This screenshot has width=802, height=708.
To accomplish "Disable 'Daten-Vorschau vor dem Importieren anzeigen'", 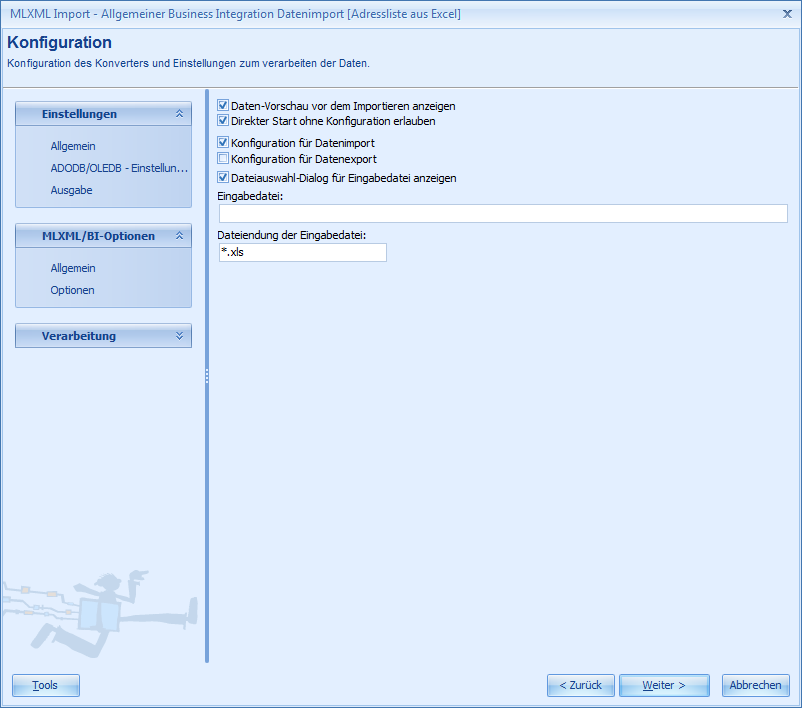I will pyautogui.click(x=223, y=104).
